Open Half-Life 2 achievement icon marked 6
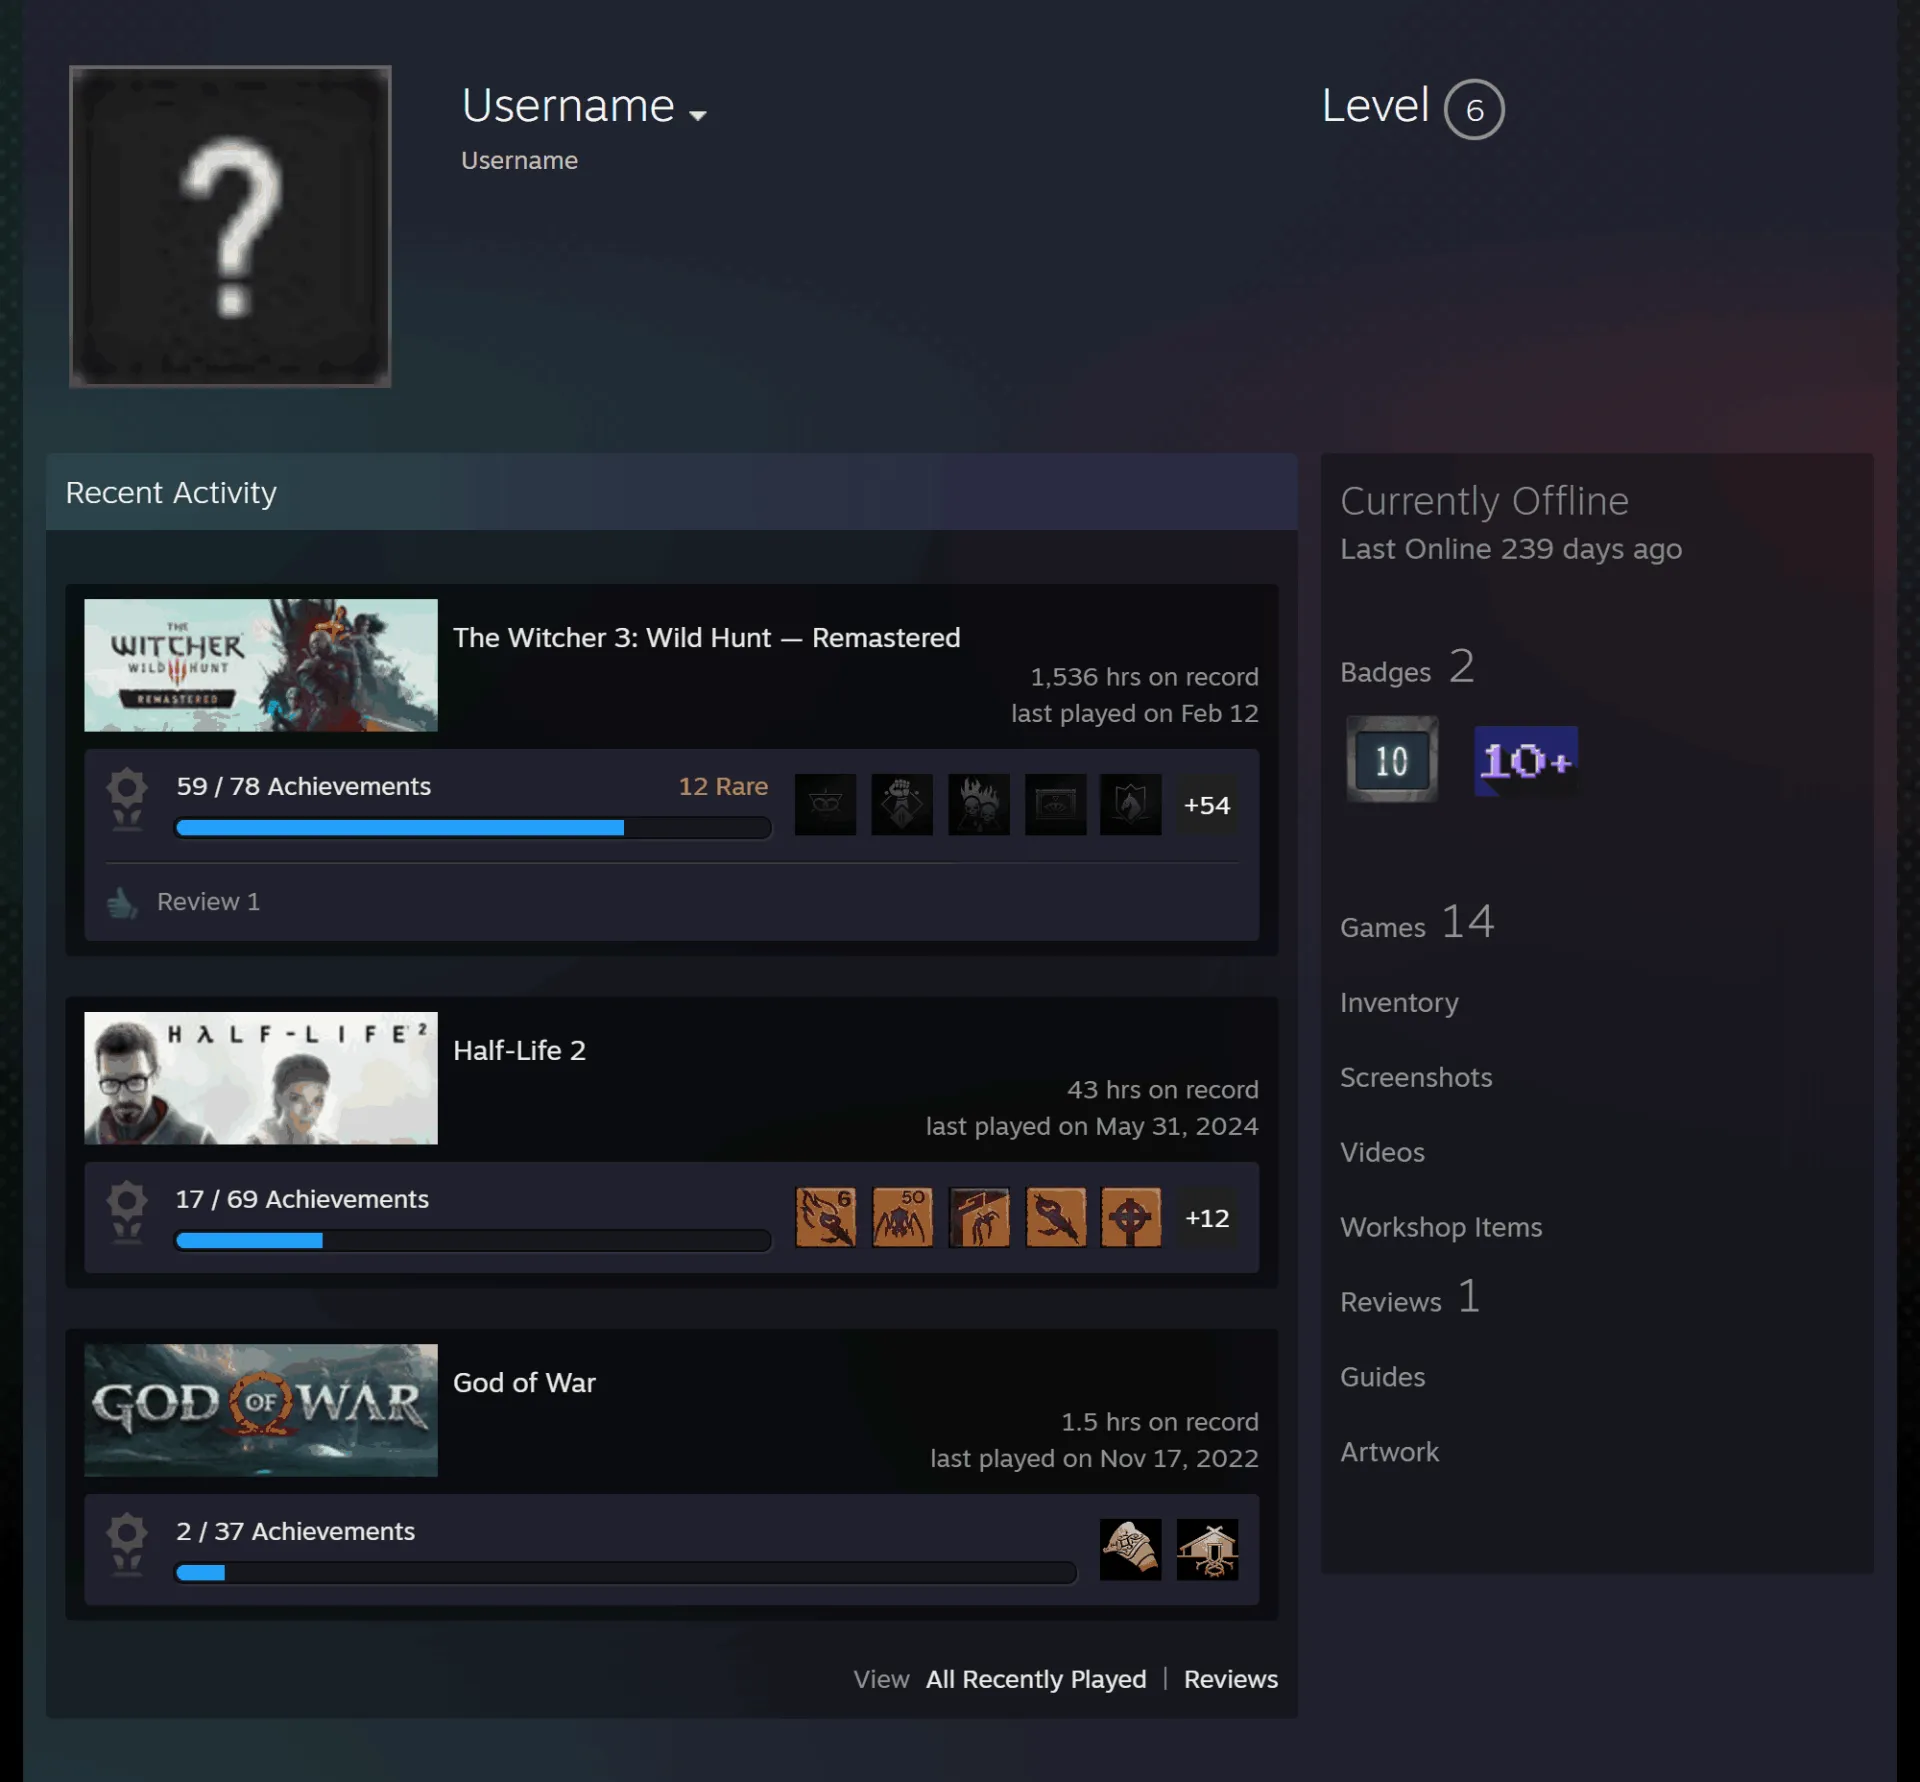The width and height of the screenshot is (1920, 1782). click(825, 1217)
